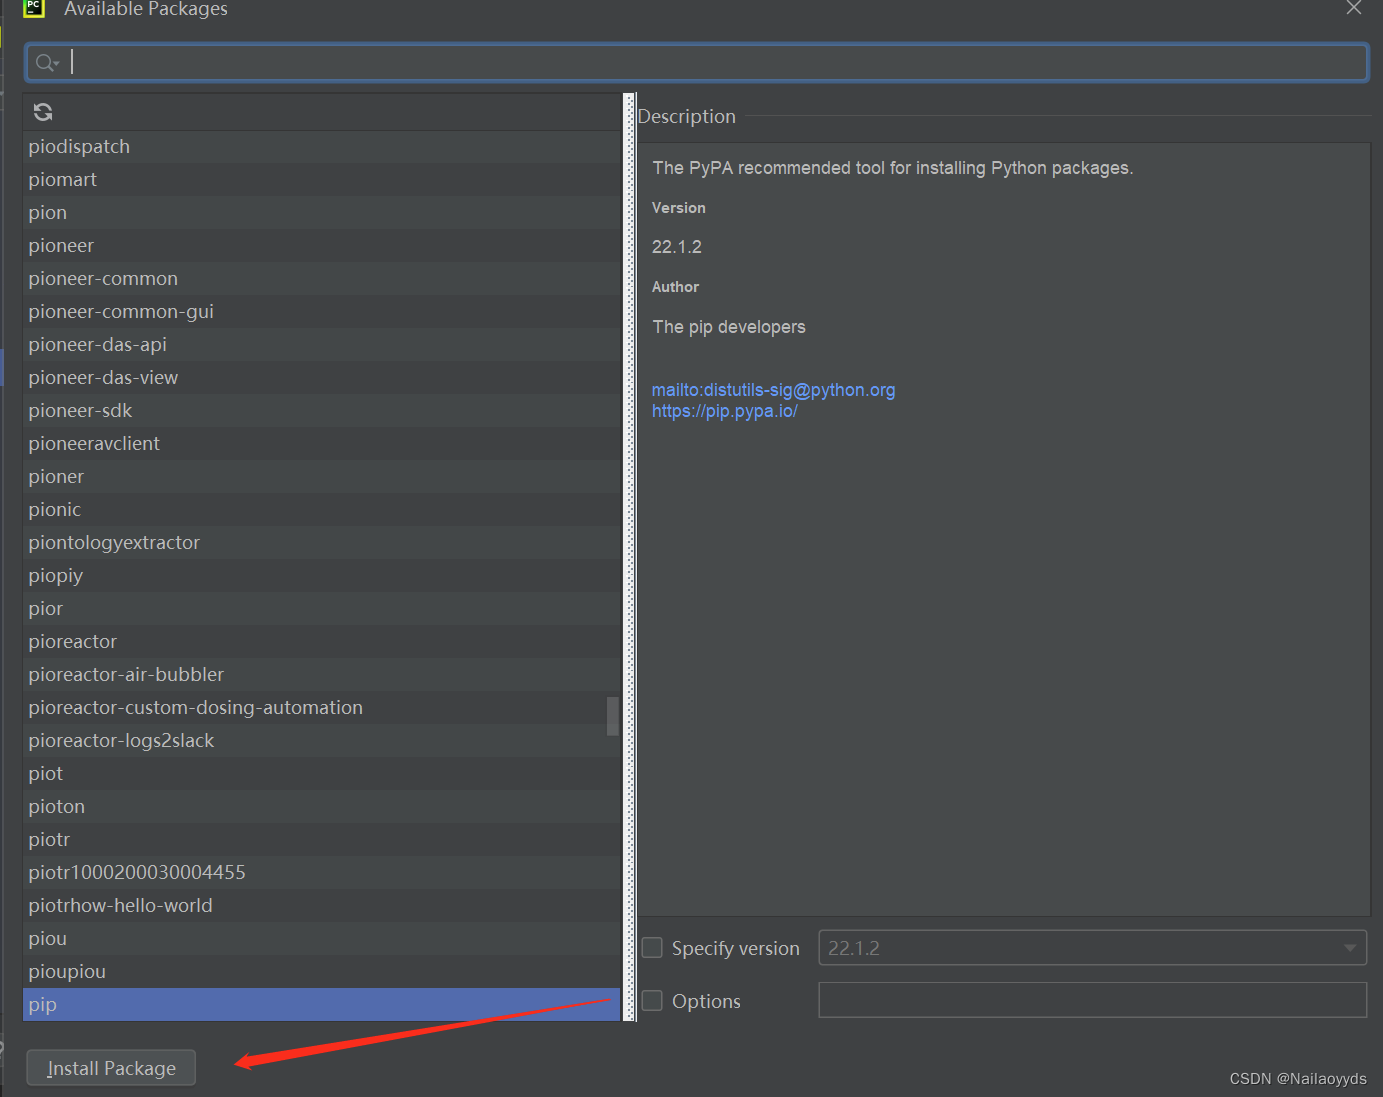The width and height of the screenshot is (1383, 1097).
Task: Select pioneer-das-api package
Action: click(x=321, y=345)
